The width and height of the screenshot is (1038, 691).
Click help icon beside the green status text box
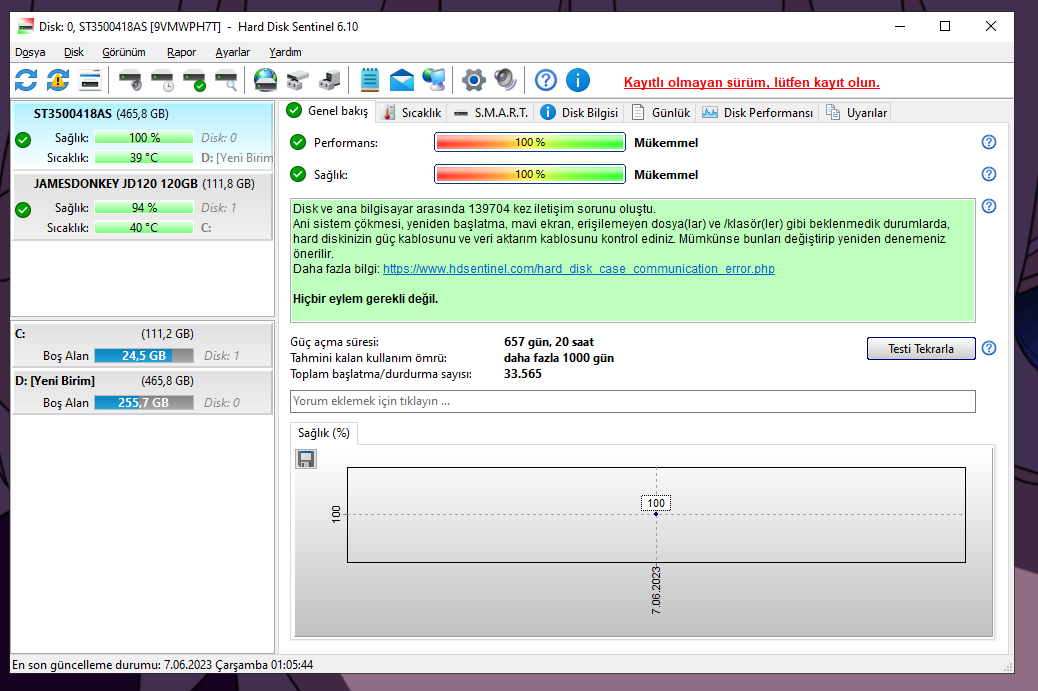coord(988,207)
